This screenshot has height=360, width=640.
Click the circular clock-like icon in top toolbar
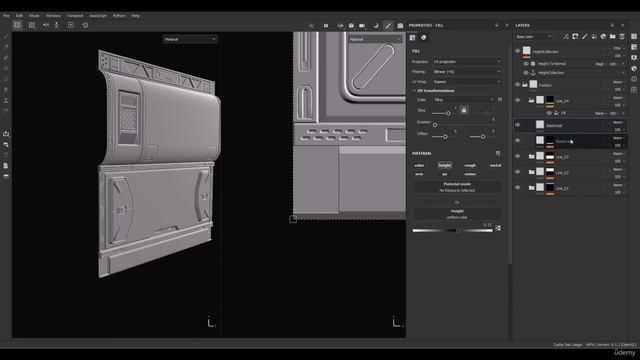tap(85, 25)
